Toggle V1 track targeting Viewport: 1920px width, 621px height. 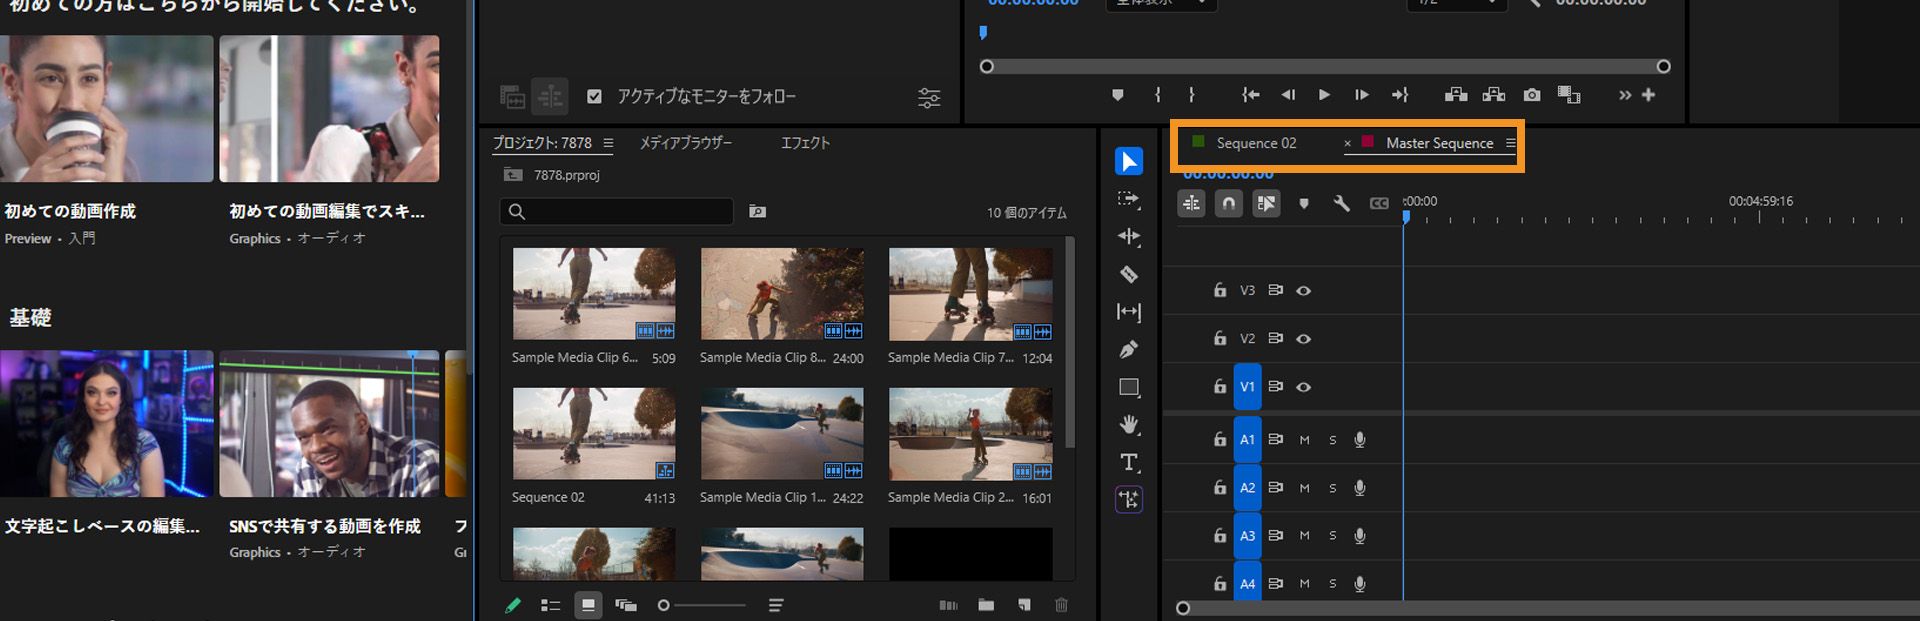(1247, 387)
